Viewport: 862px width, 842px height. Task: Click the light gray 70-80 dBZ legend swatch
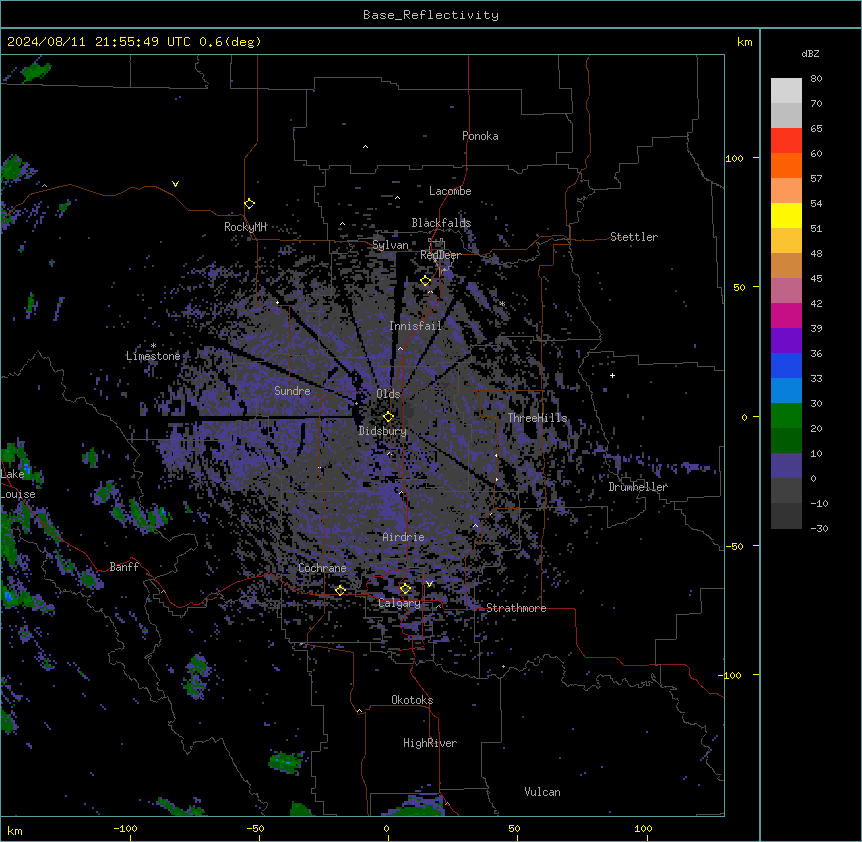[786, 91]
